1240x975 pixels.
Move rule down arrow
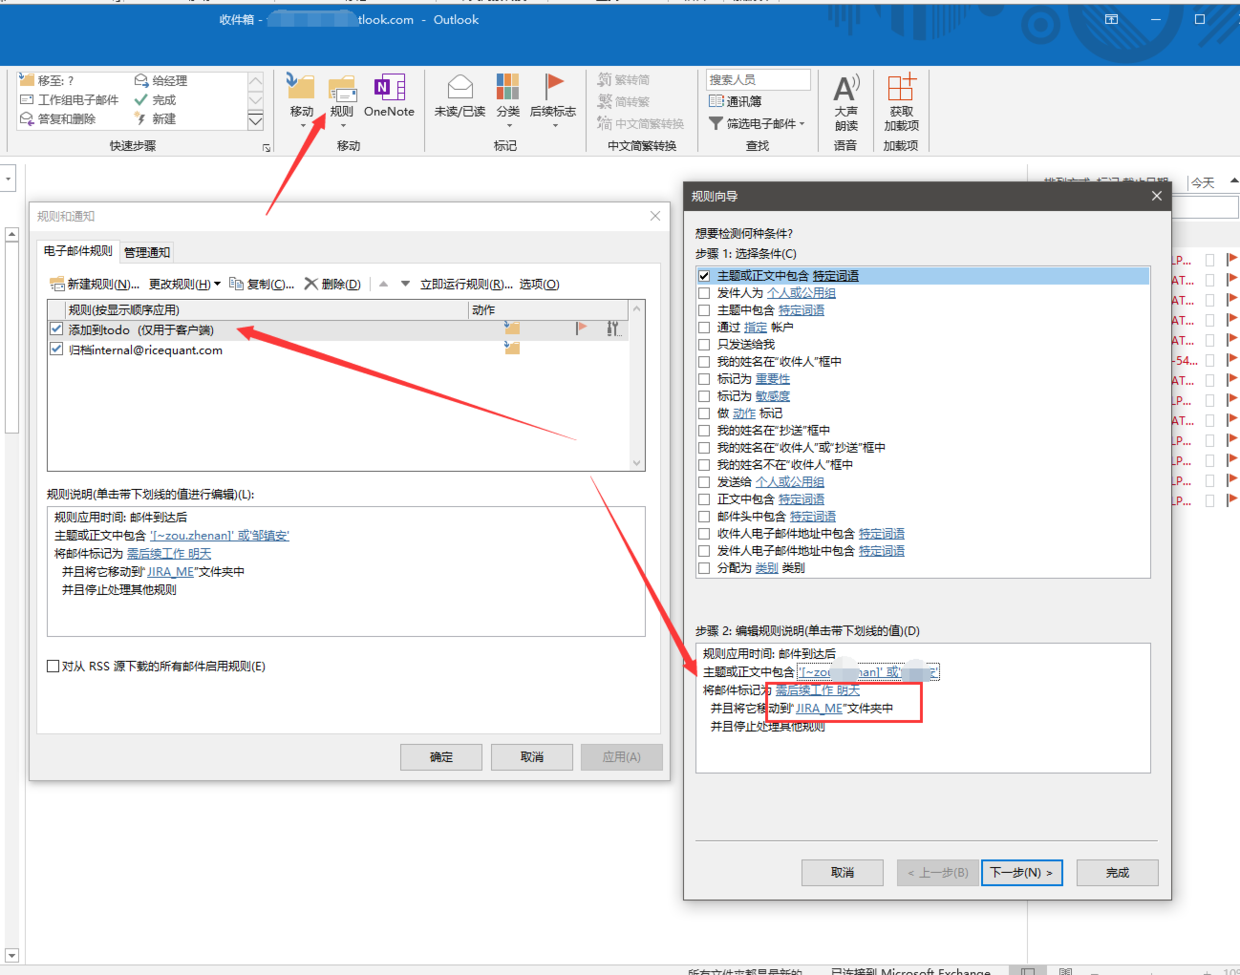[405, 284]
